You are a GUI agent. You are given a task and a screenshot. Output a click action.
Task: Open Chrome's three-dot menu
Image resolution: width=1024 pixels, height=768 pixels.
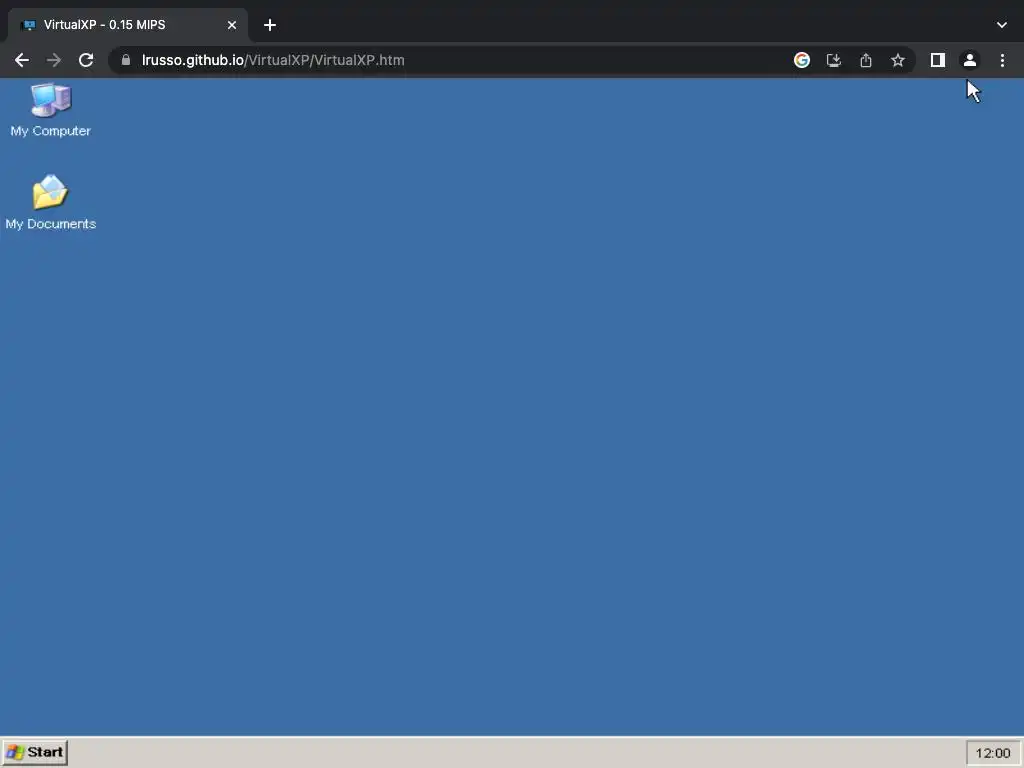point(1002,60)
